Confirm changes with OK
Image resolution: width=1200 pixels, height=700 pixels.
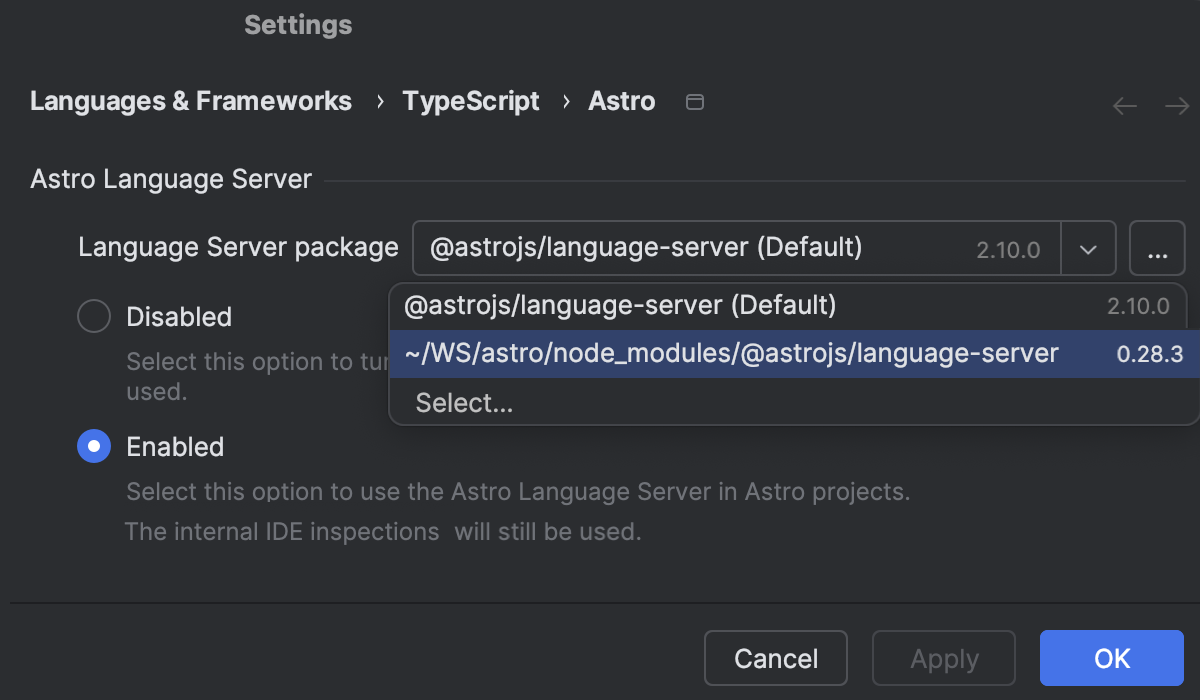[1111, 658]
